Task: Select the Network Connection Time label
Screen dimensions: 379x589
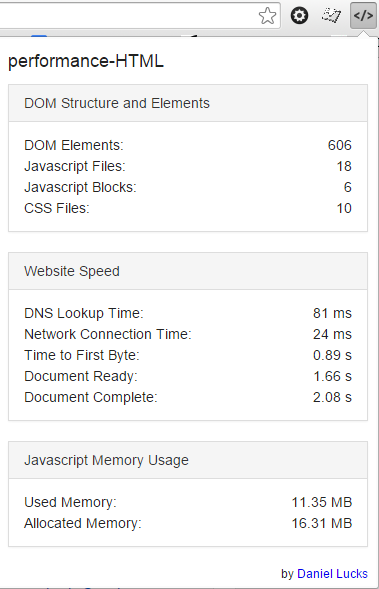Action: 108,334
